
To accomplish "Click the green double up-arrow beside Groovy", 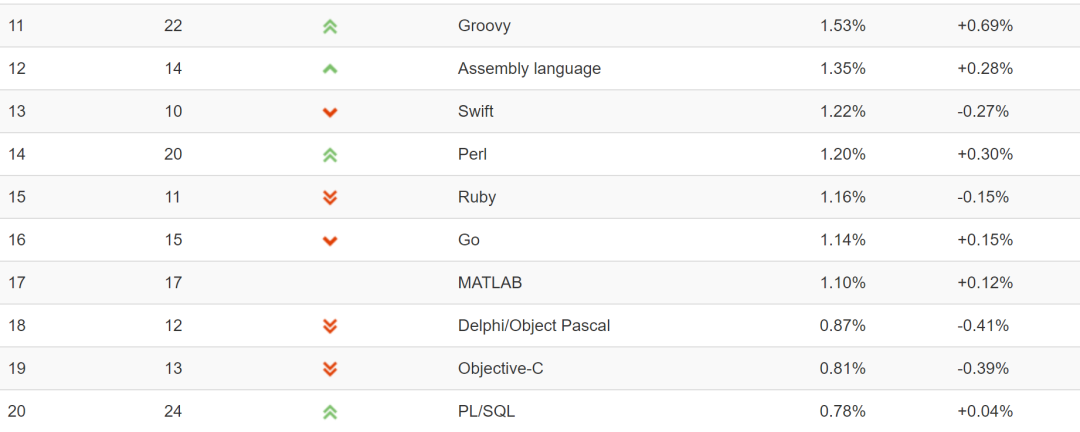I will 330,27.
